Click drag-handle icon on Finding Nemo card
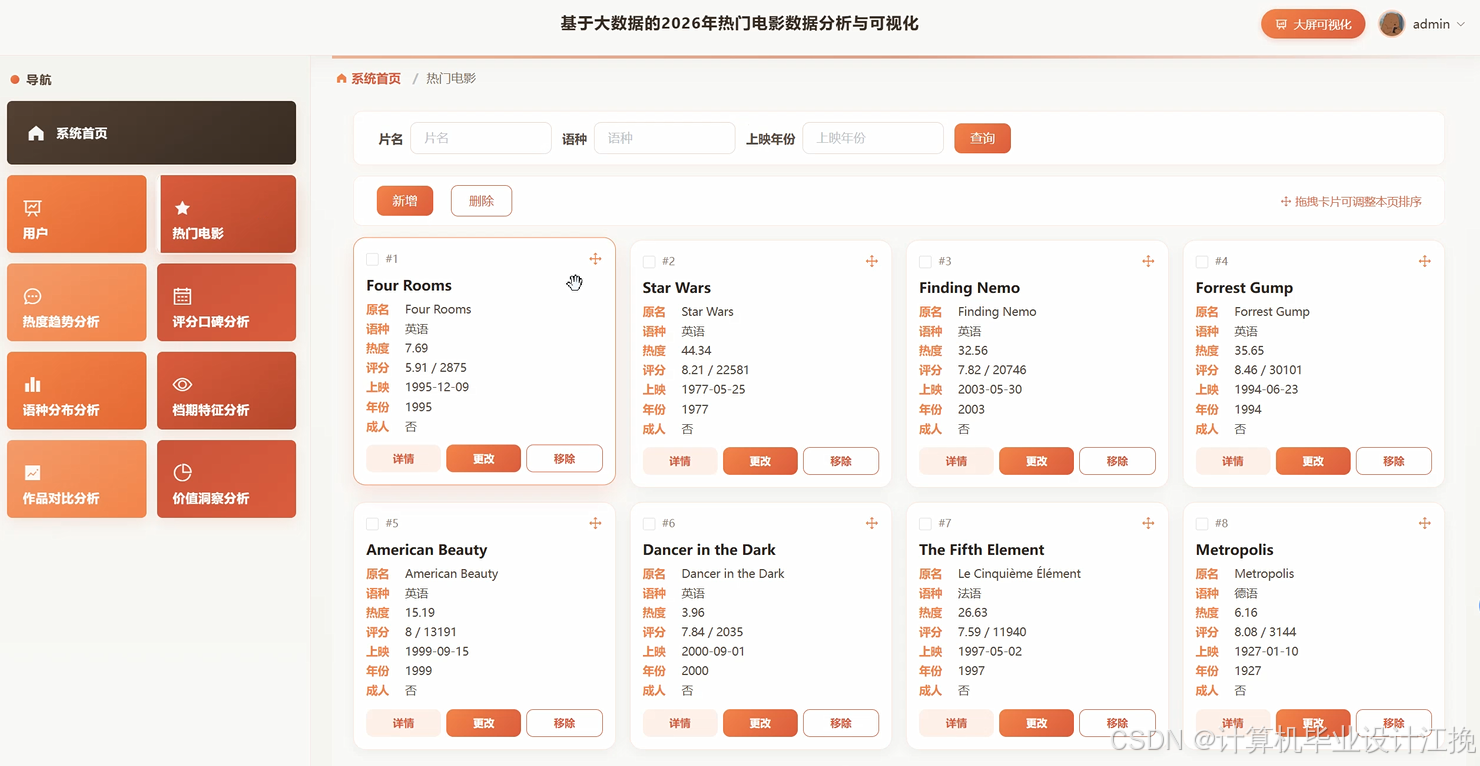The image size is (1480, 766). click(1148, 261)
